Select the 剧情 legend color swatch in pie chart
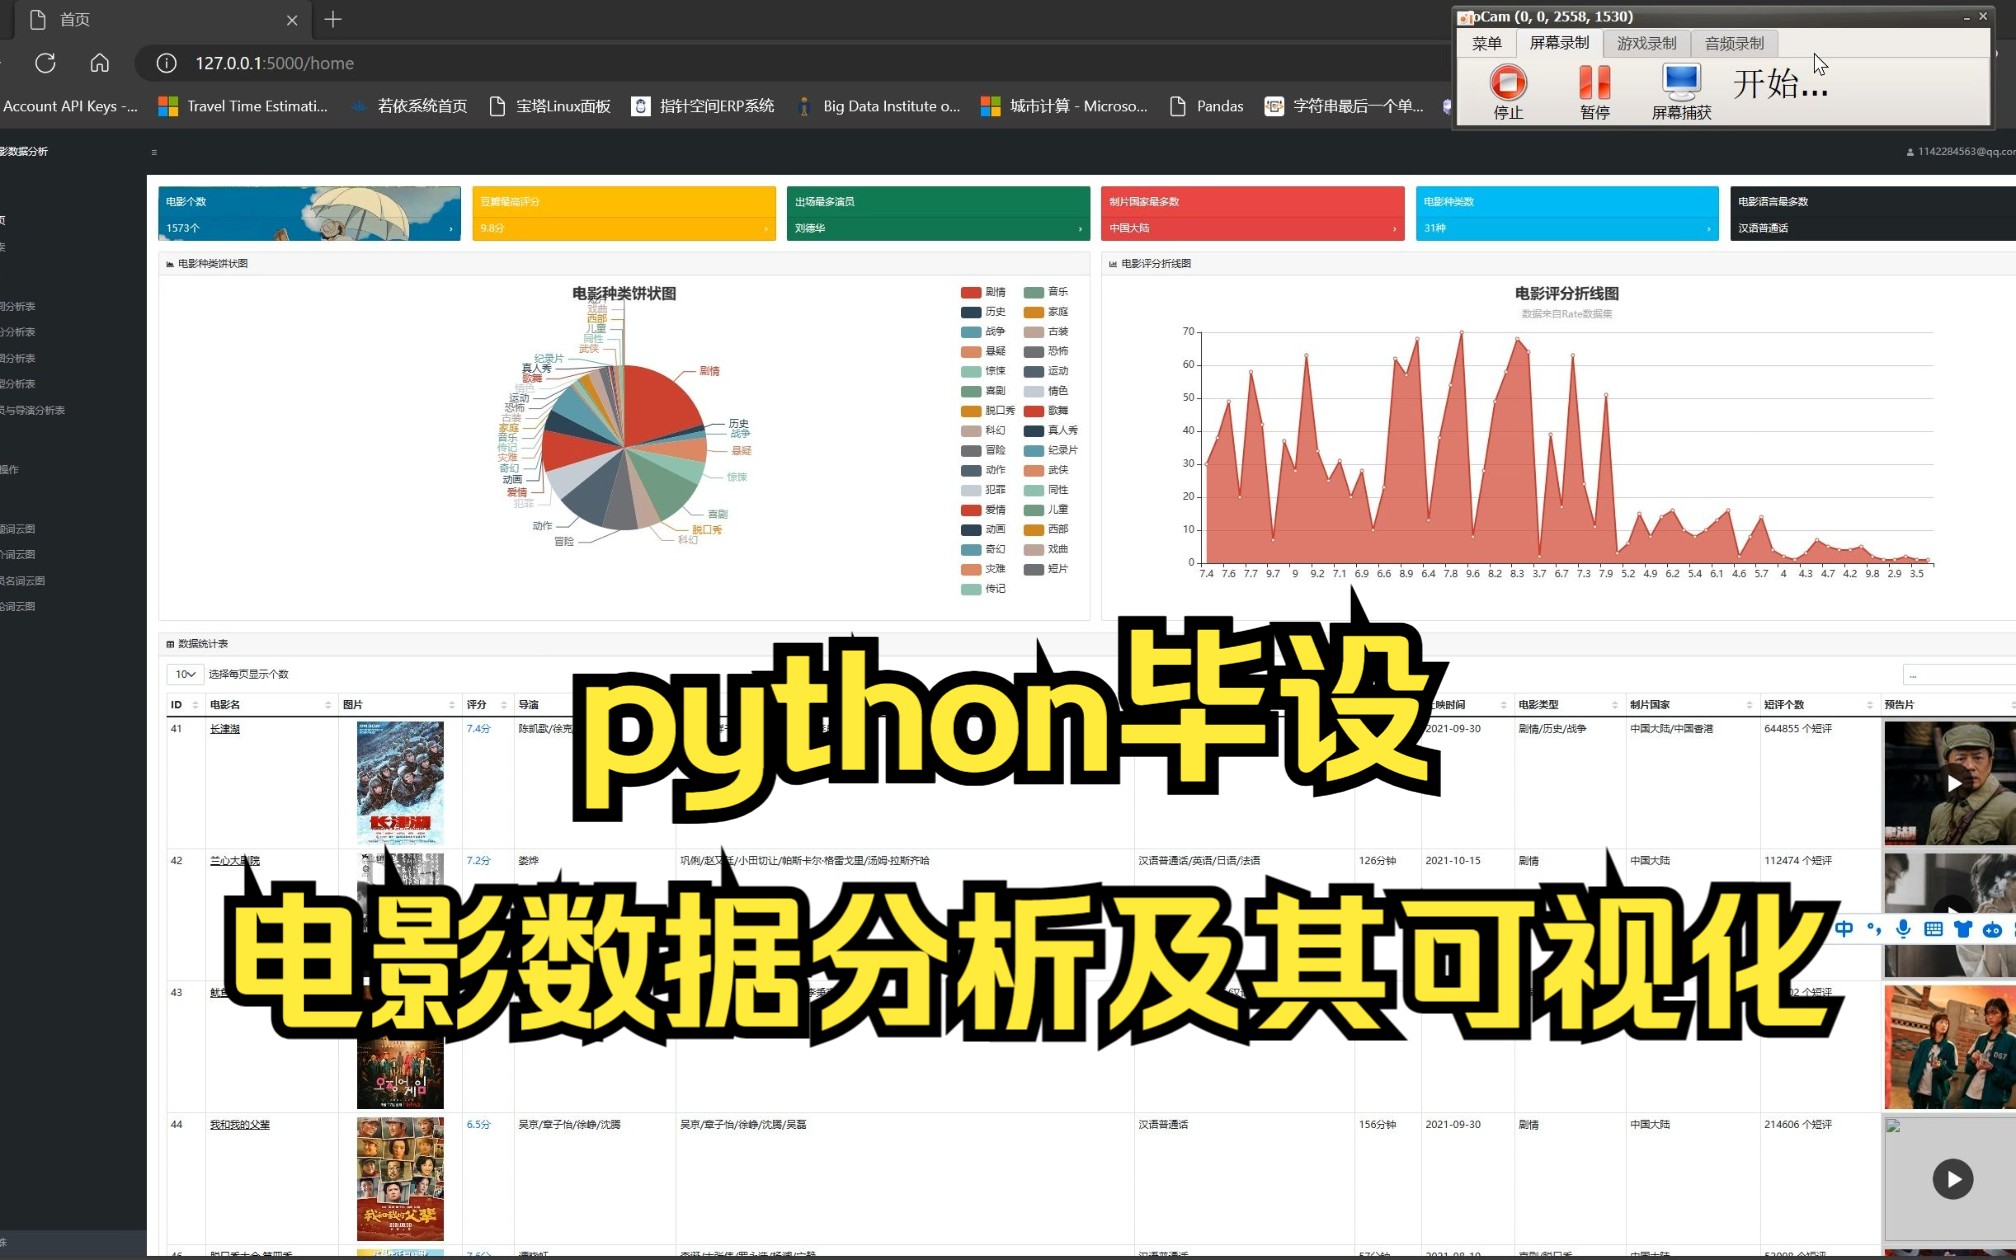 coord(972,291)
